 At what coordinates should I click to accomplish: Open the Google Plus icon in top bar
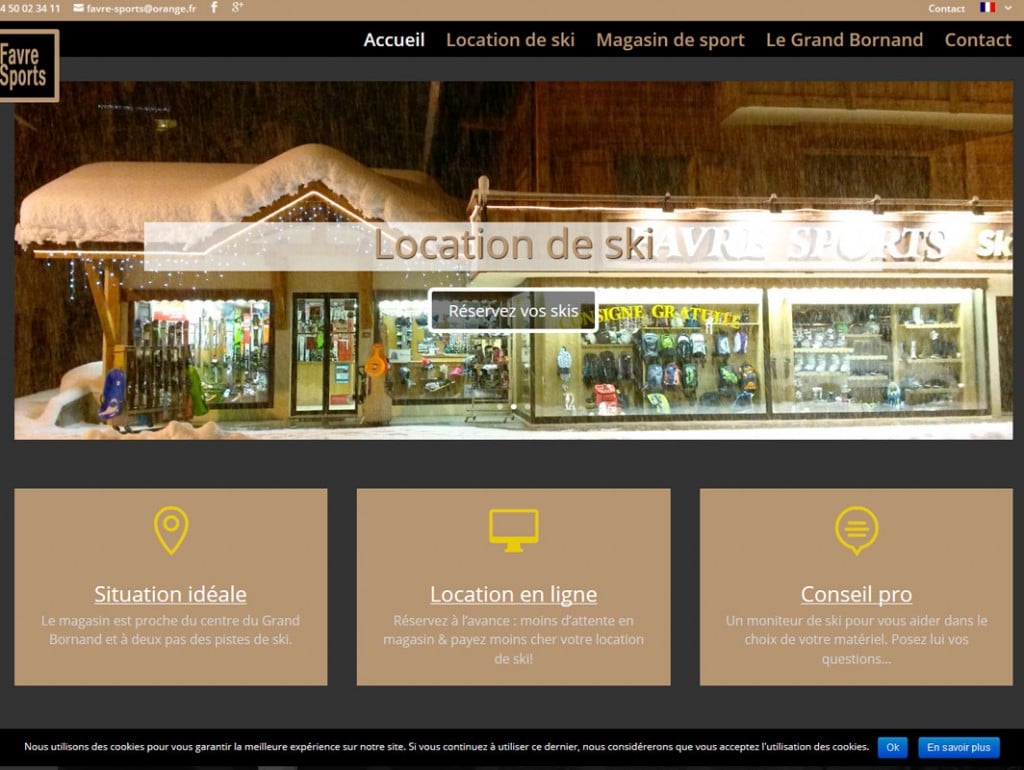pos(237,8)
